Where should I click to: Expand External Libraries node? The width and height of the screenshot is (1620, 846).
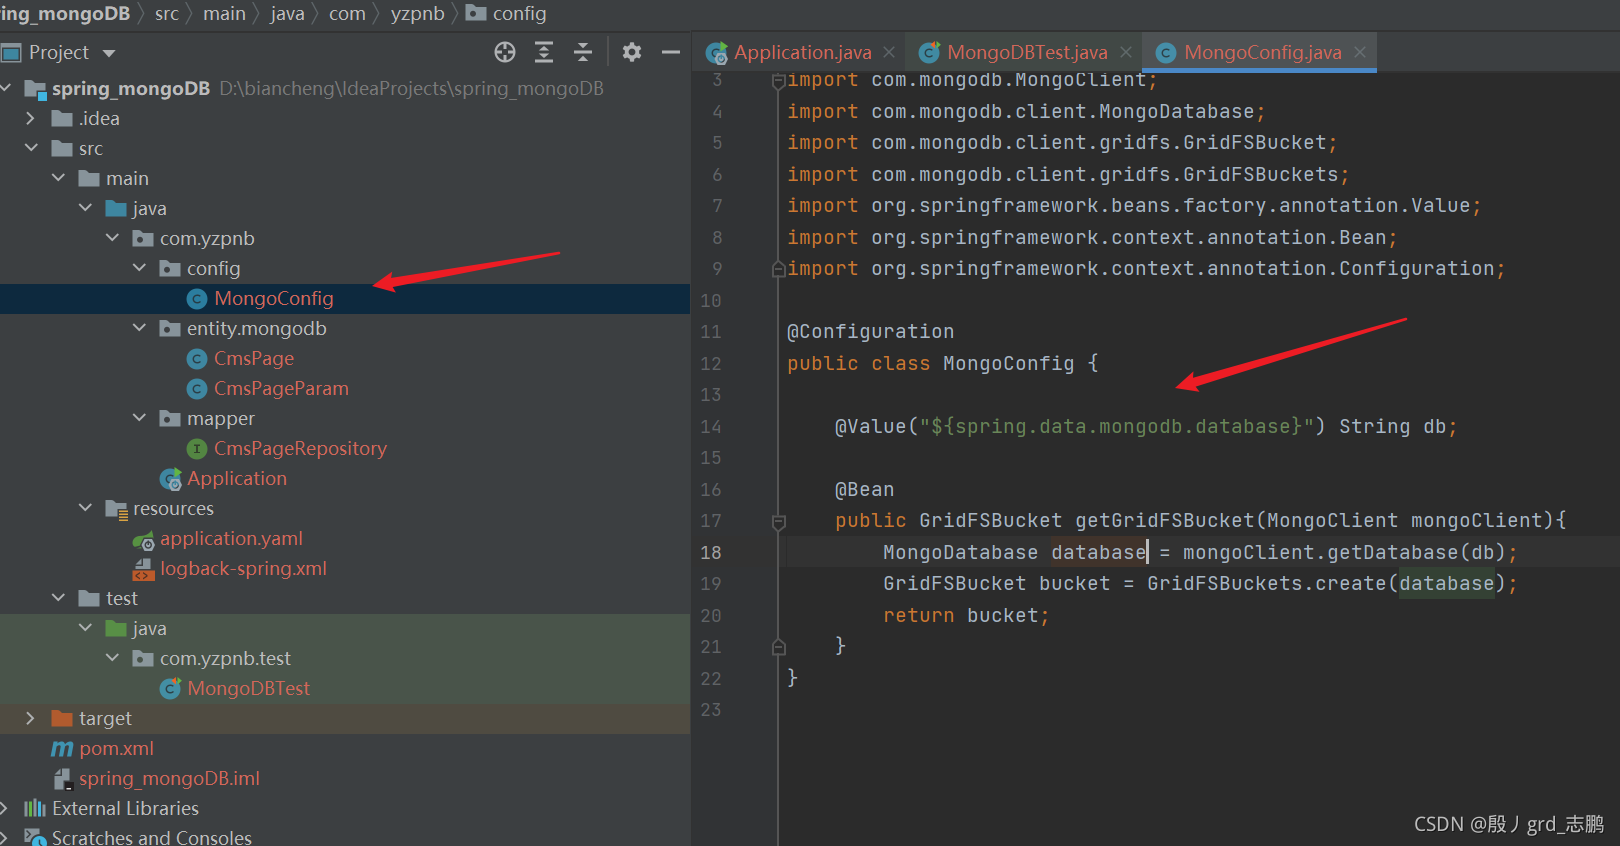point(5,808)
